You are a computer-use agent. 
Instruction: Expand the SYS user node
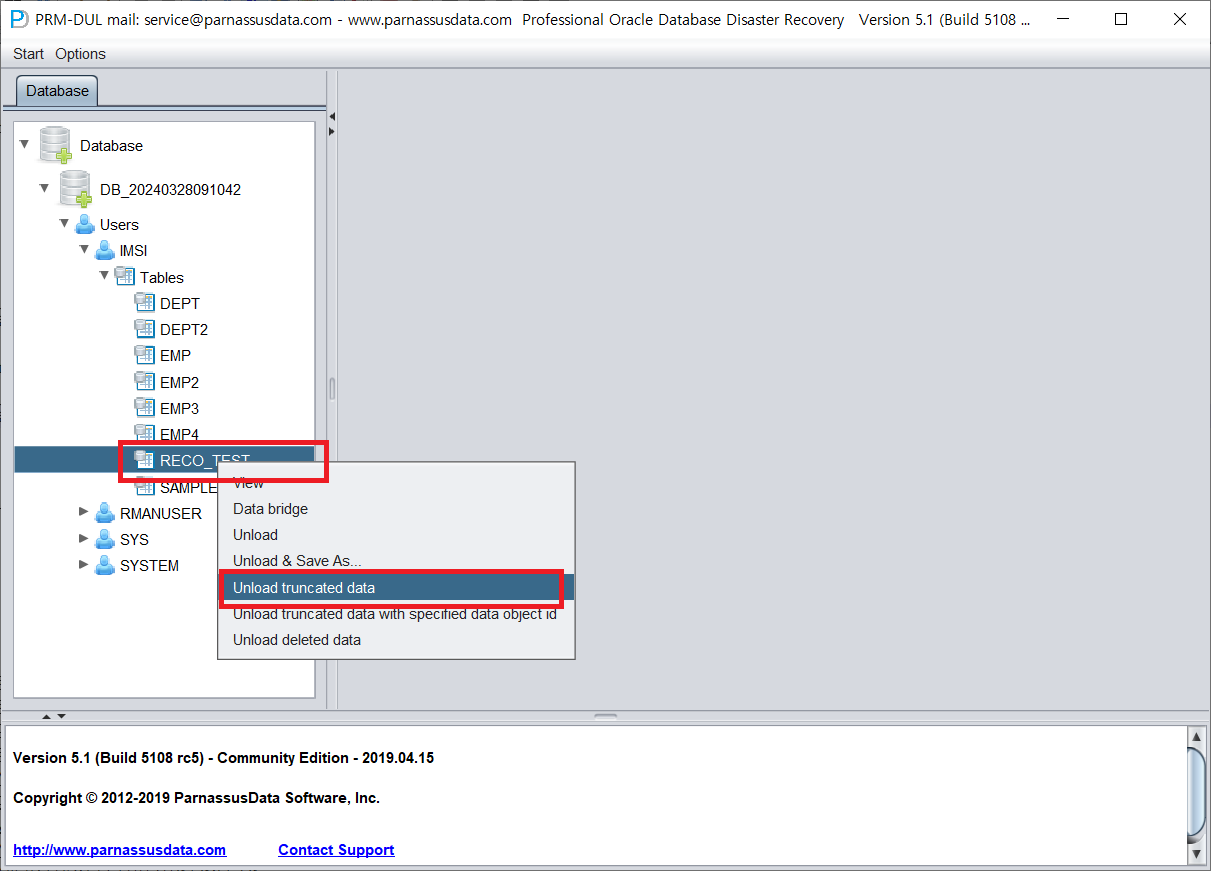pyautogui.click(x=84, y=538)
